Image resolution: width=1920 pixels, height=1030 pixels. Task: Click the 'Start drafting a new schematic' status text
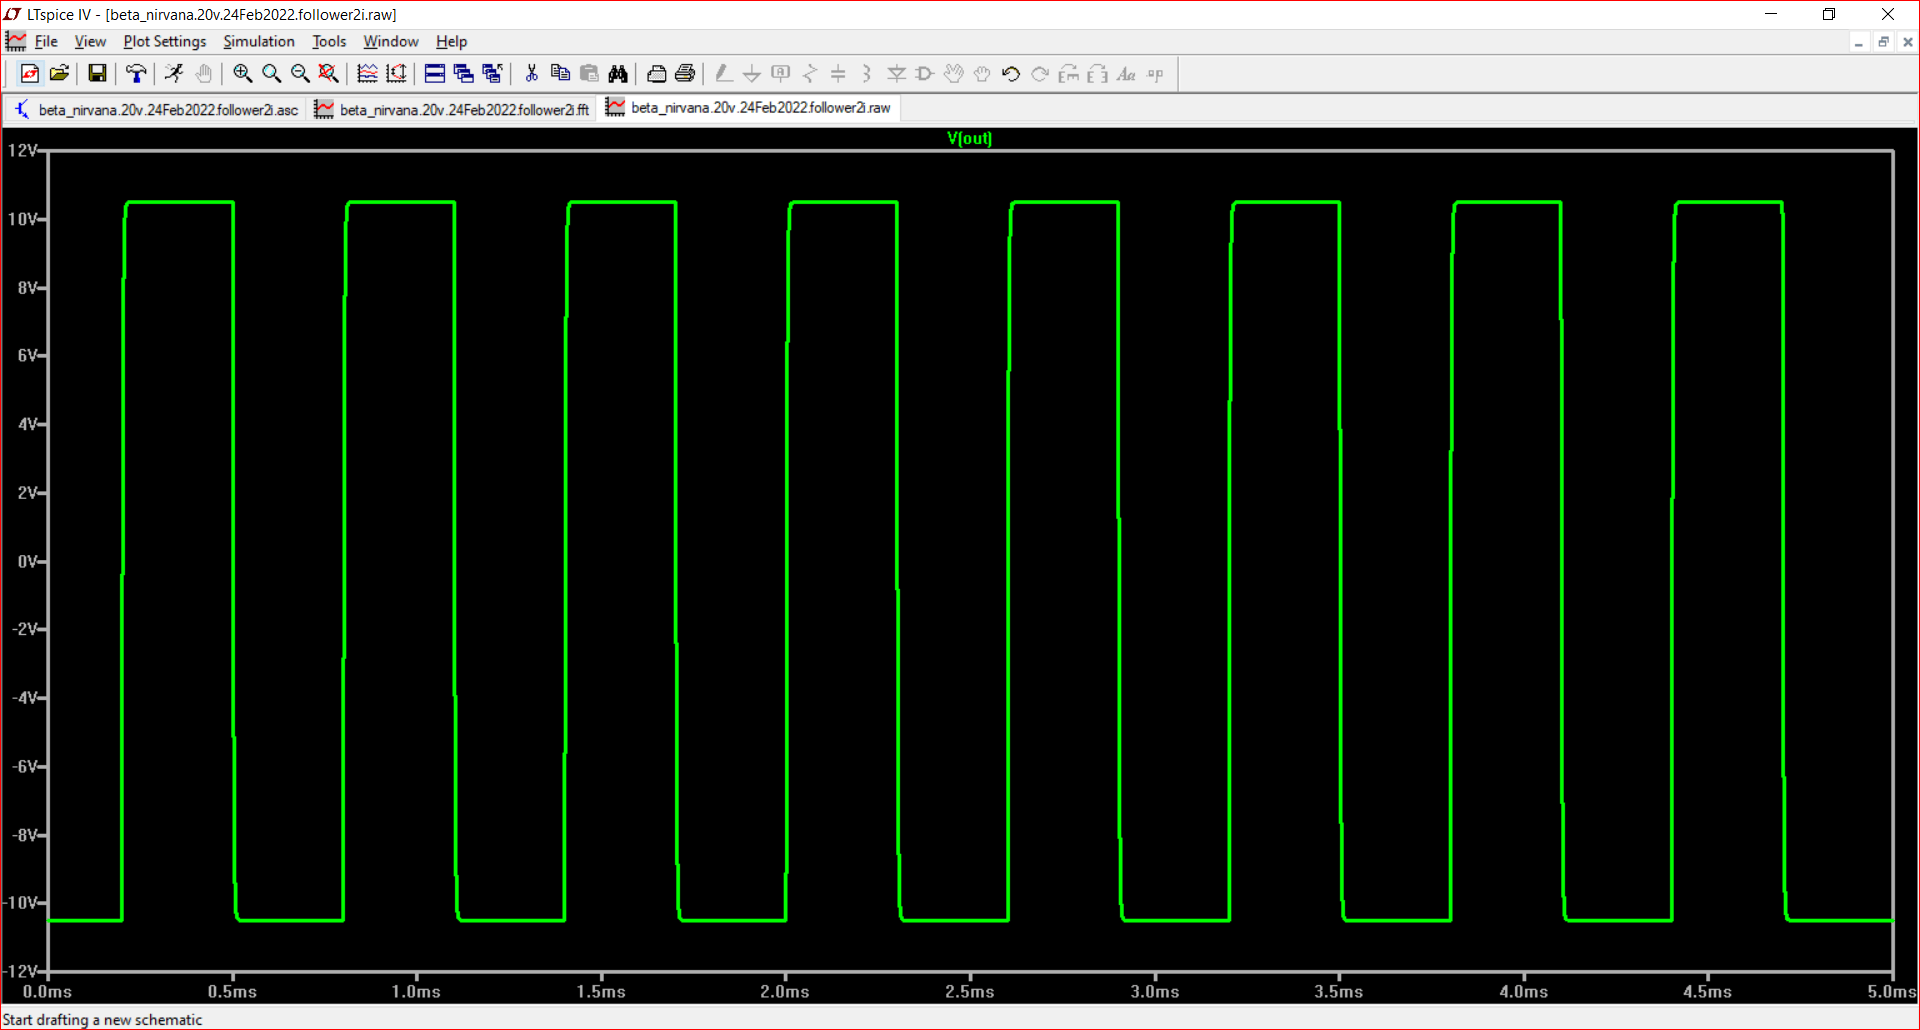(103, 1020)
